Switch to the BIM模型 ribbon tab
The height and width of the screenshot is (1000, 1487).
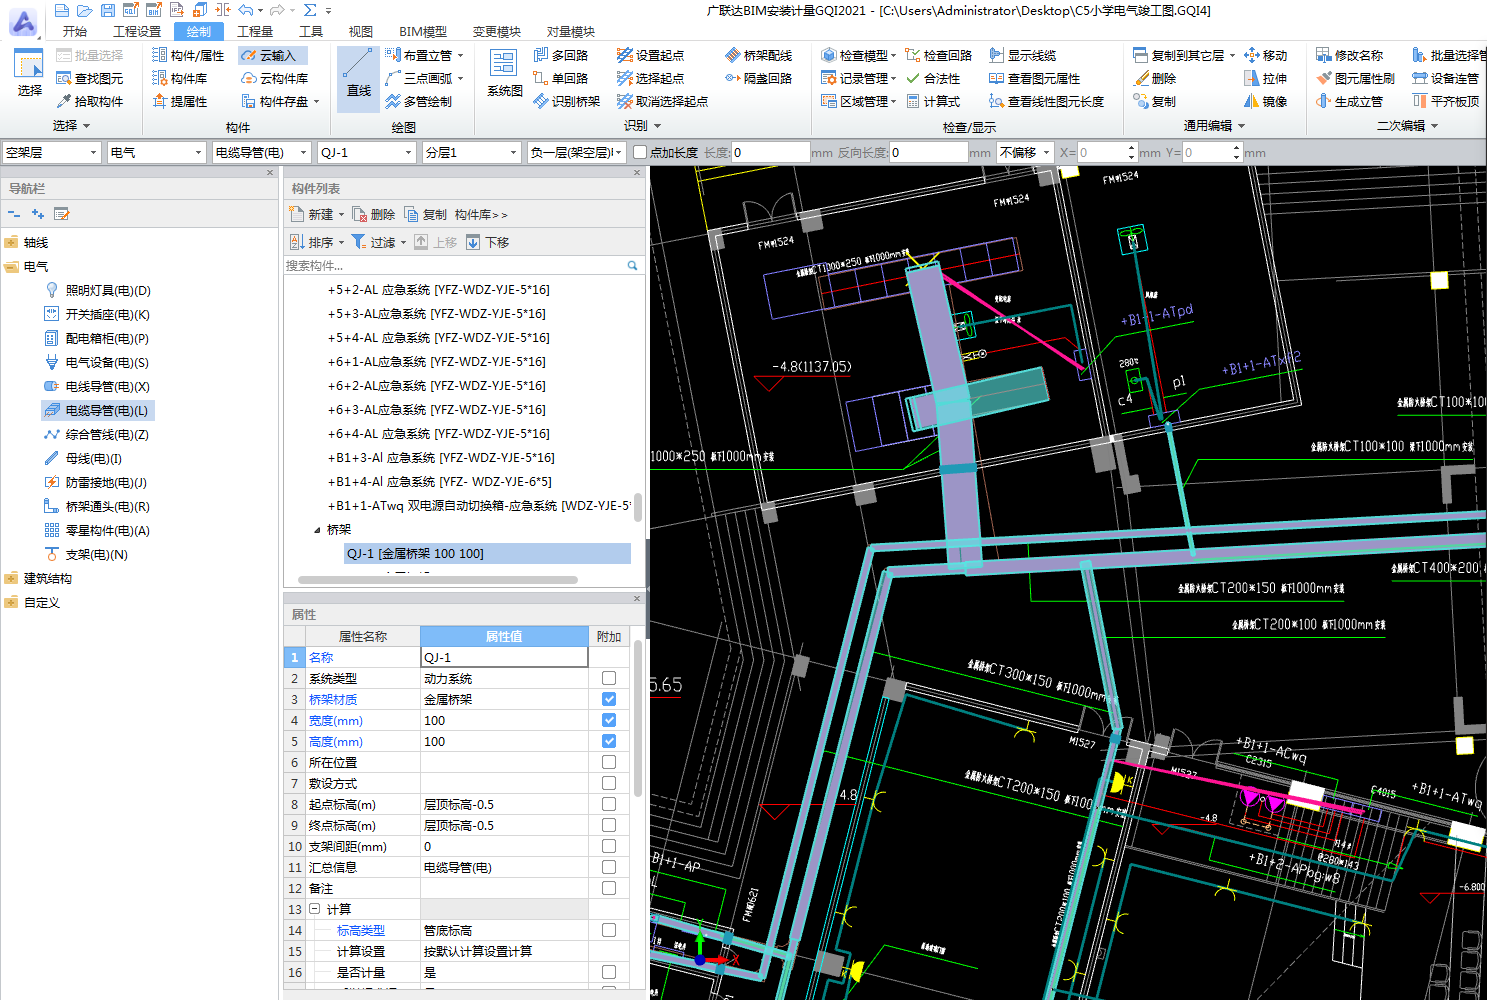(423, 31)
